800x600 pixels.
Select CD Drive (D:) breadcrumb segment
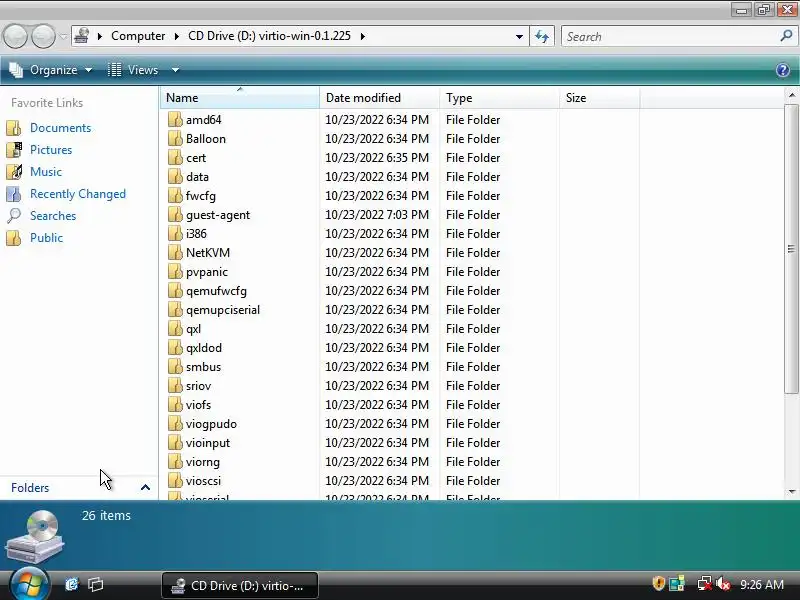[x=269, y=36]
